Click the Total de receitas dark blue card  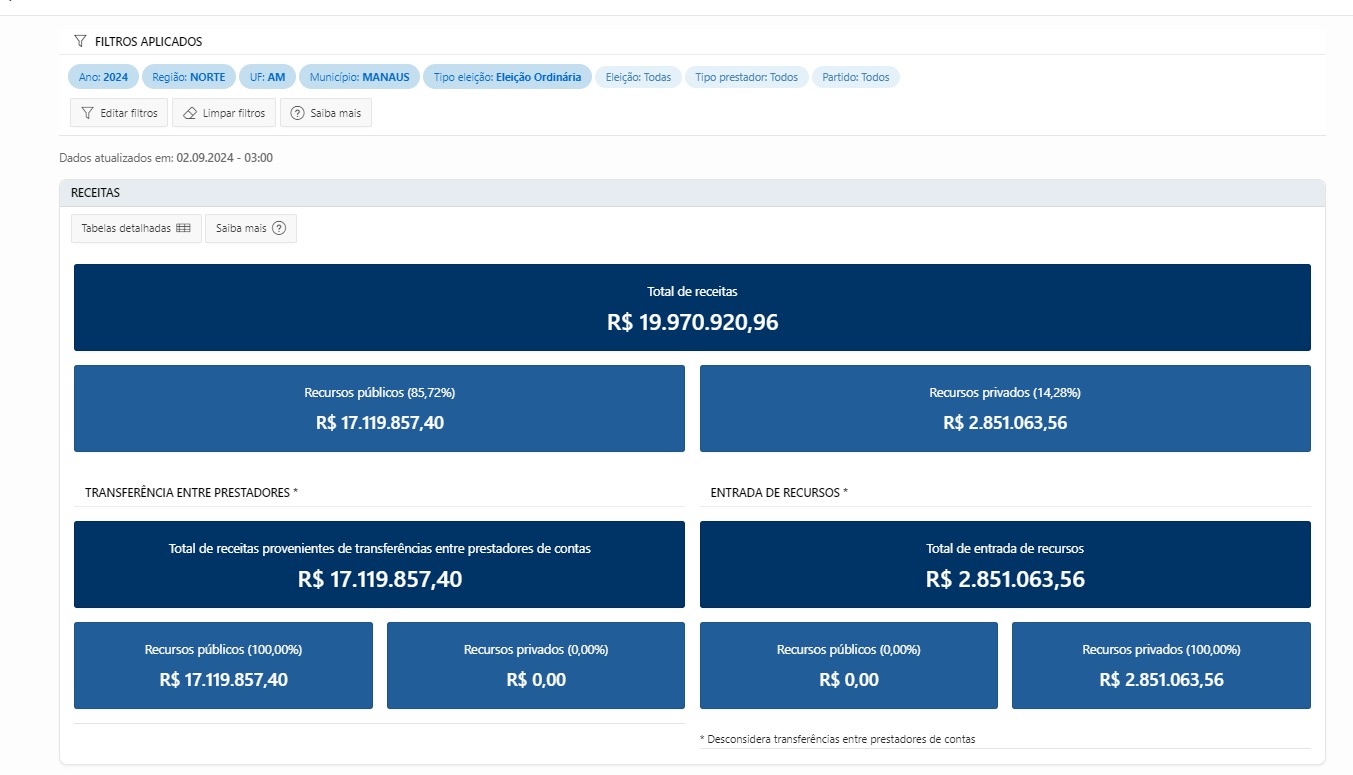click(692, 308)
